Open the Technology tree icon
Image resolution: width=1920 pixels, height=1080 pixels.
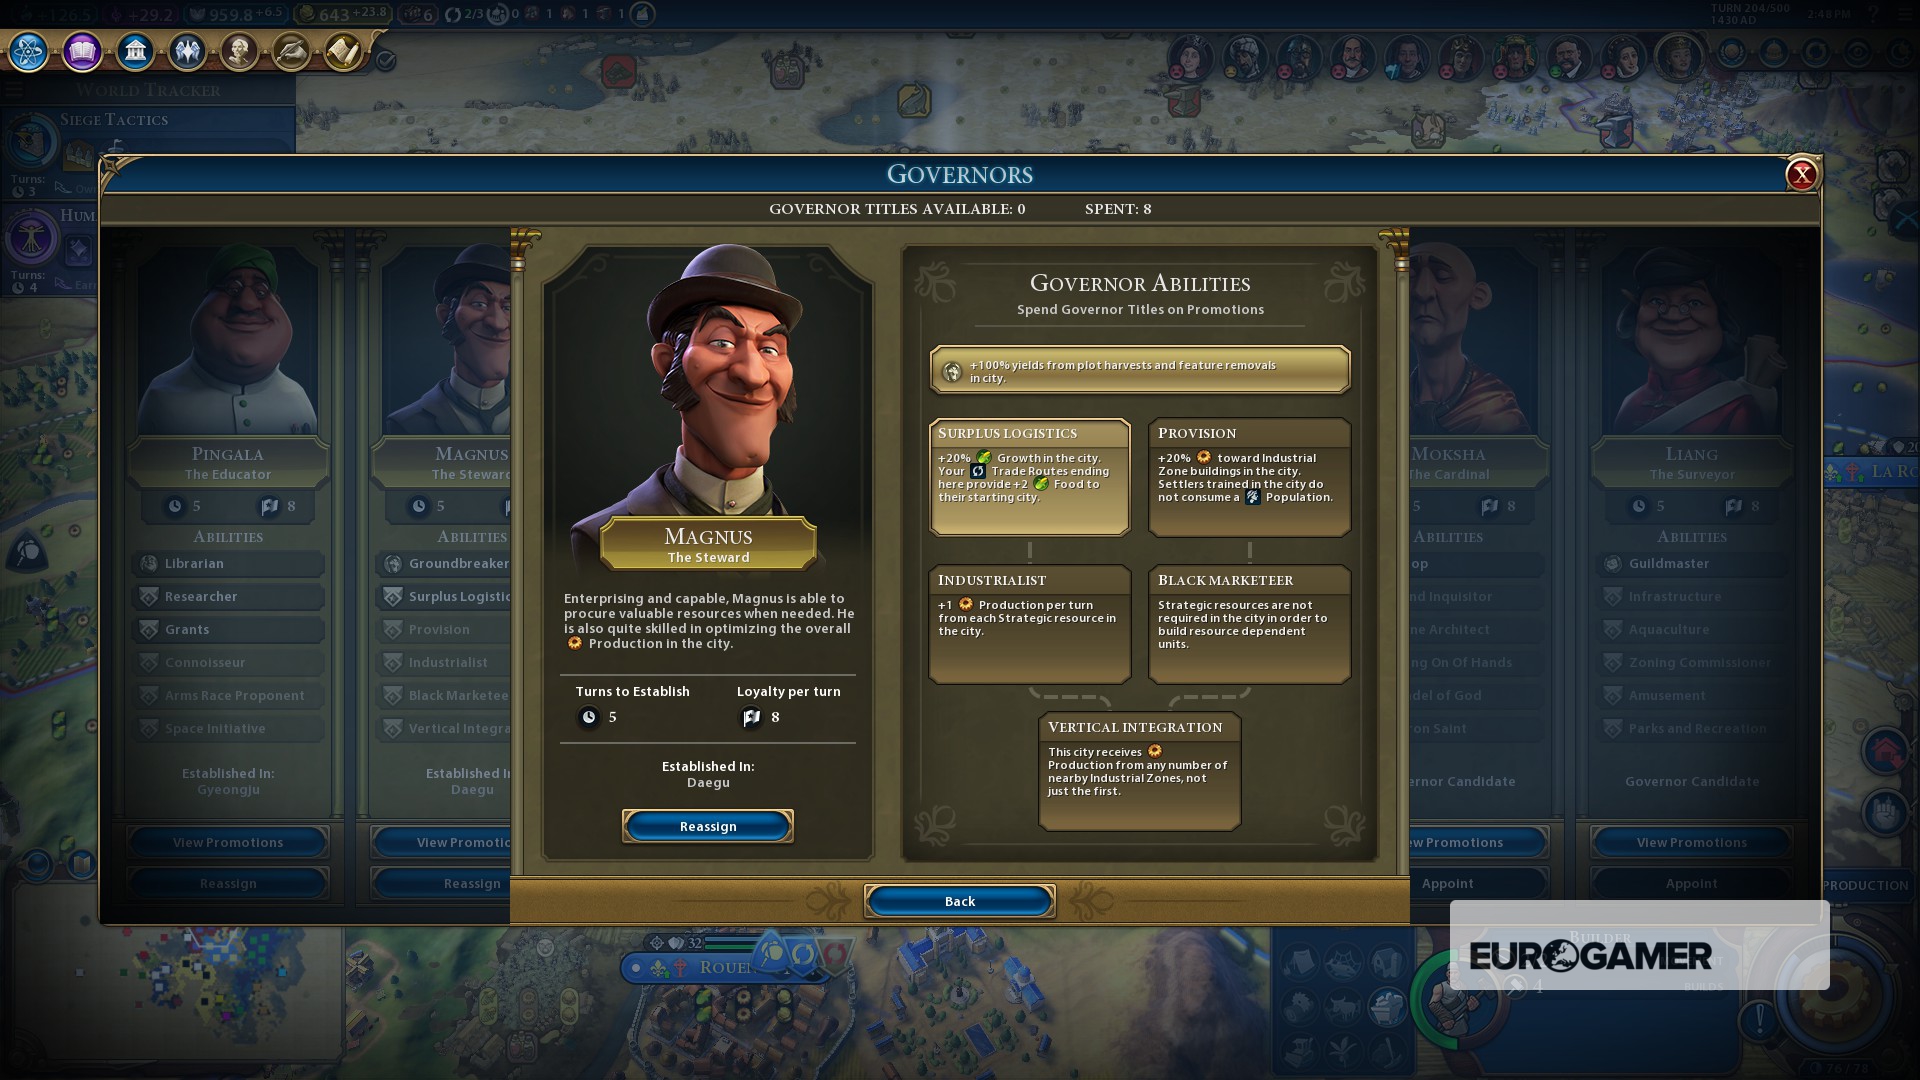(x=29, y=51)
